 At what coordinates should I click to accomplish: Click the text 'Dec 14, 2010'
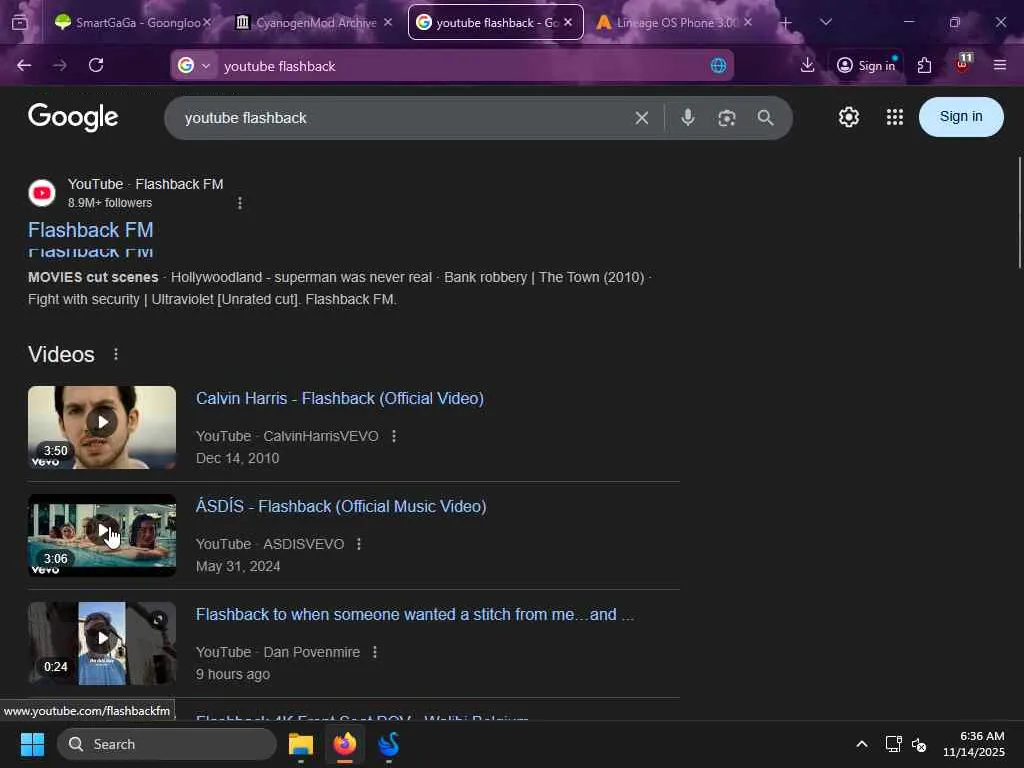(238, 458)
